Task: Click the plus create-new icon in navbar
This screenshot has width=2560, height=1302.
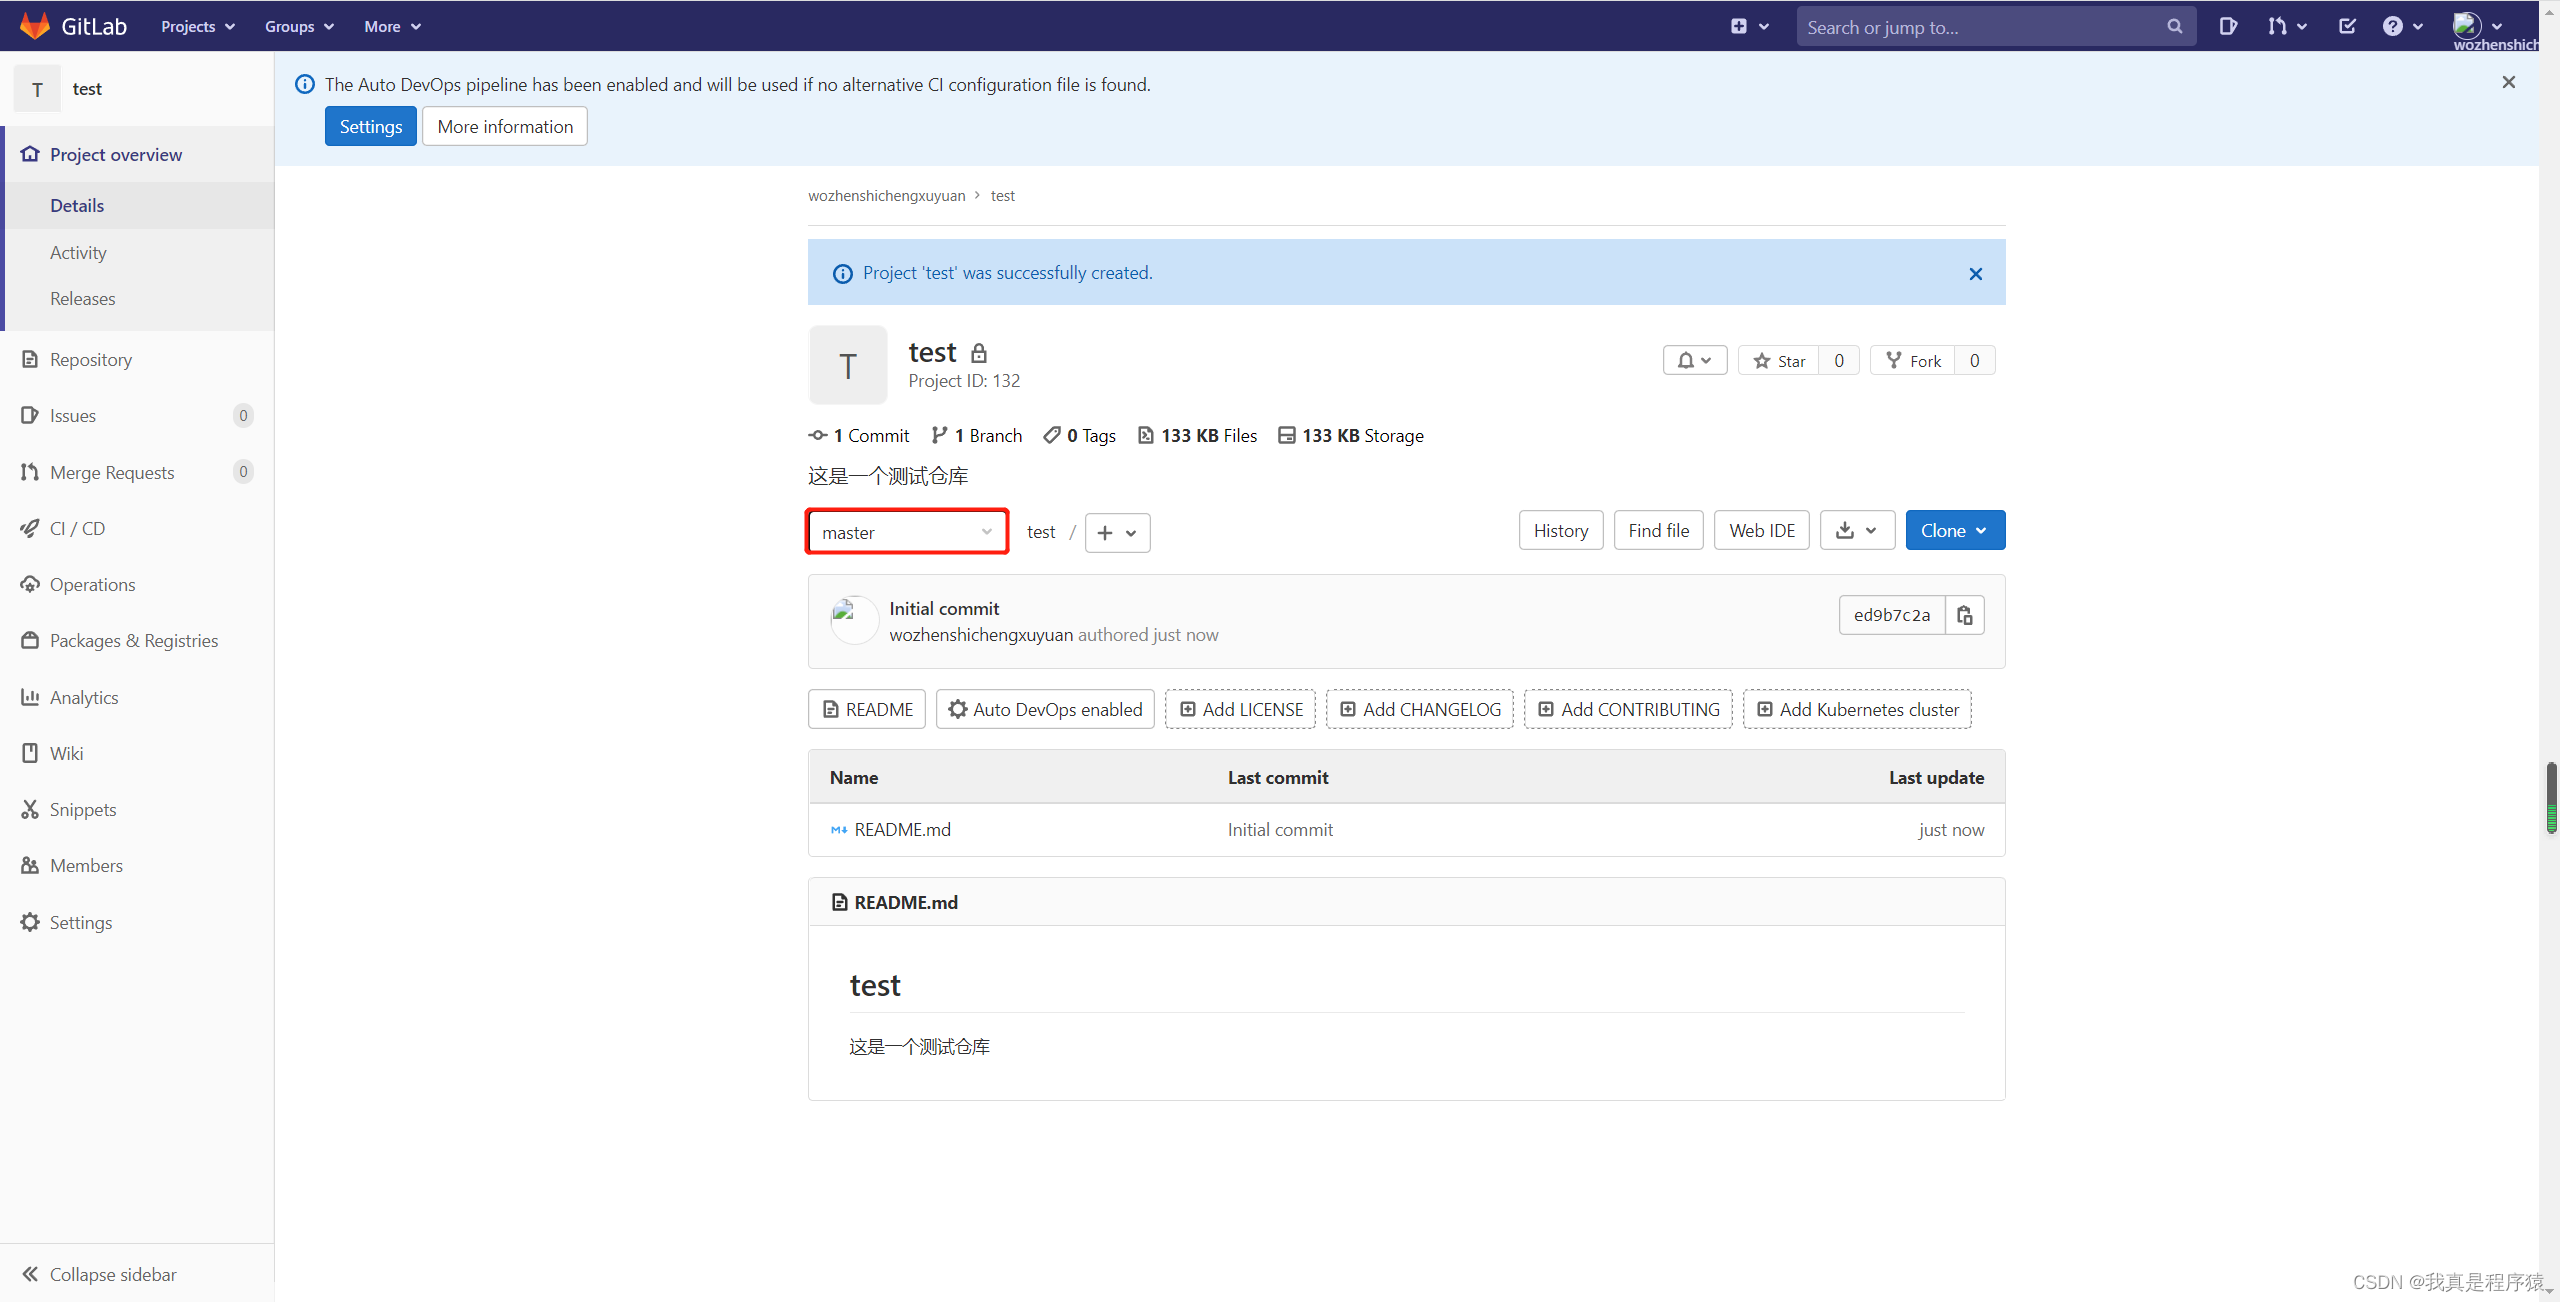Action: coord(1749,26)
